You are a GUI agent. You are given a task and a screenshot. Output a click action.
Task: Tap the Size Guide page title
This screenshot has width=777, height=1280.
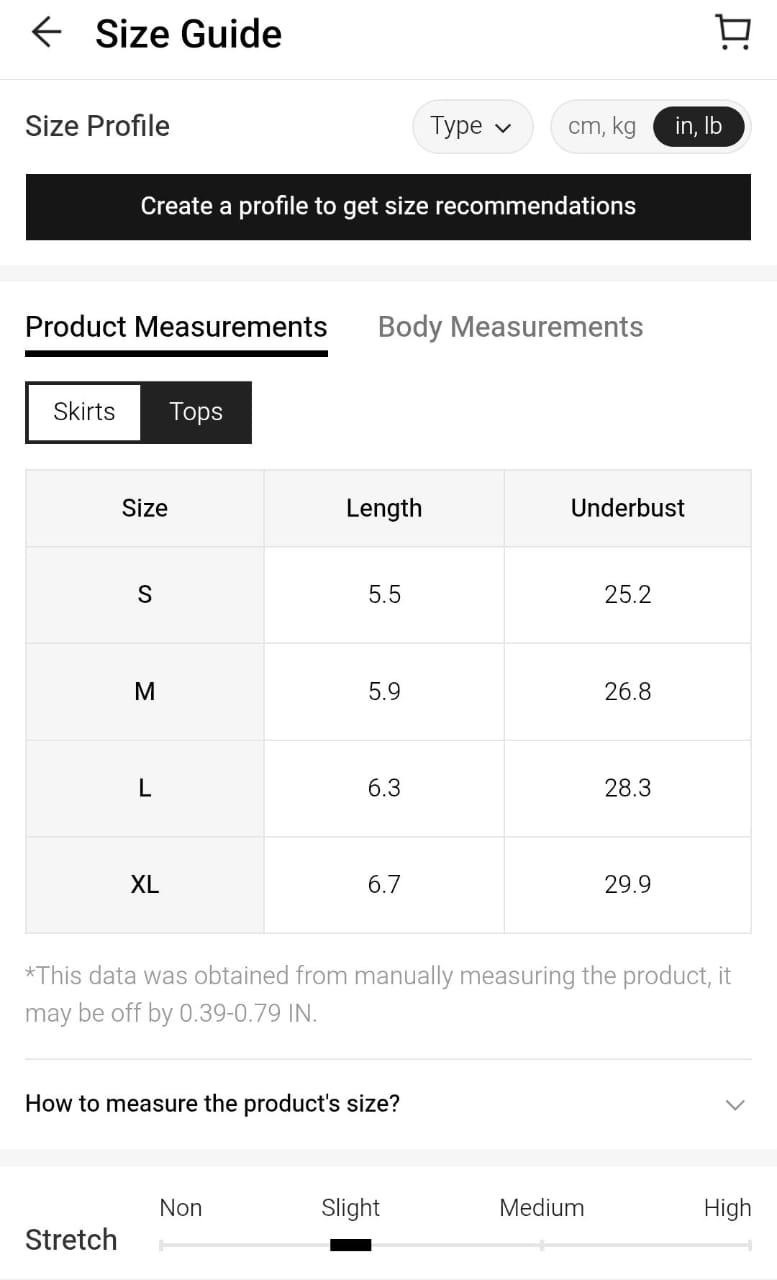188,34
